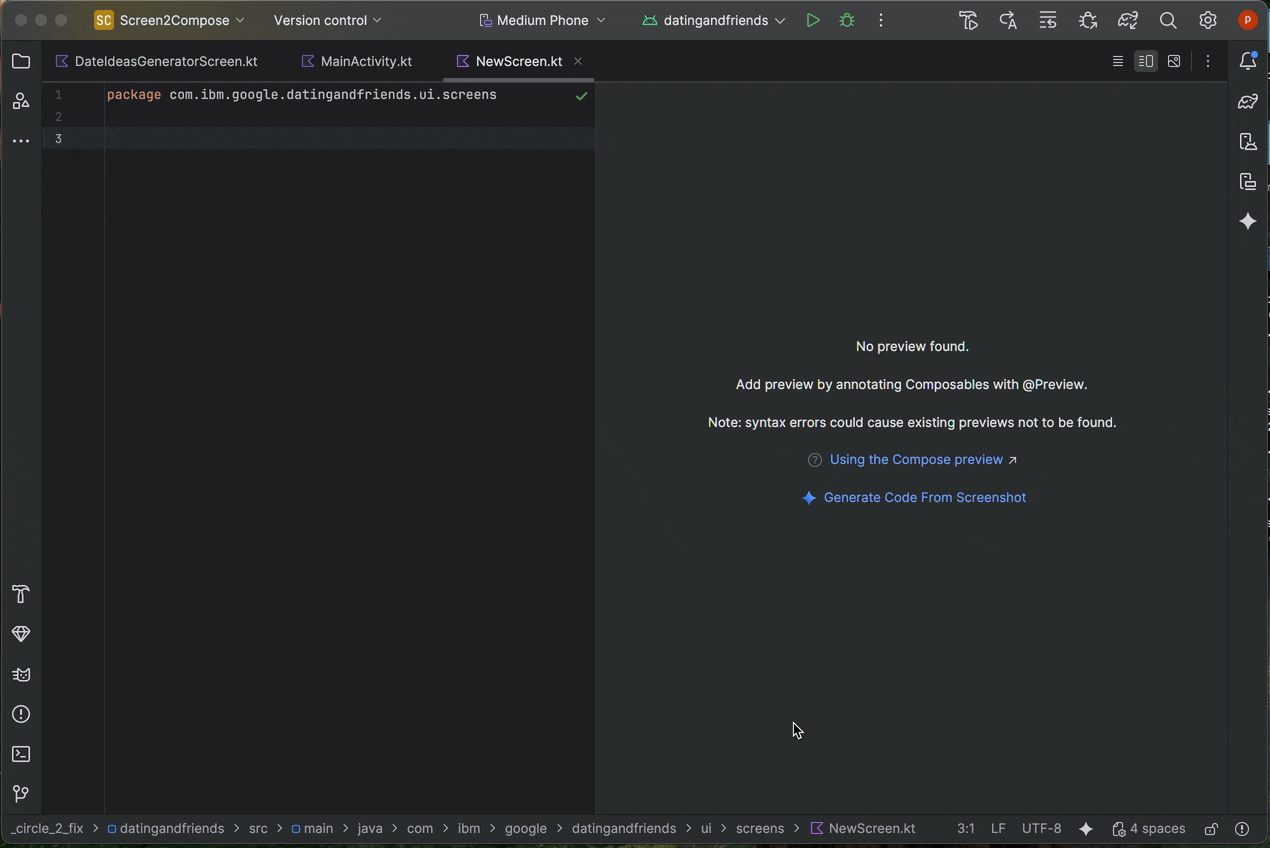
Task: Open the Git version control tool window
Action: pyautogui.click(x=21, y=794)
